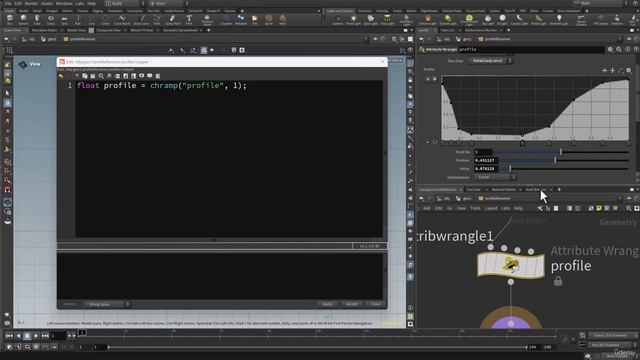Switch to the Render View tab

tap(76, 30)
